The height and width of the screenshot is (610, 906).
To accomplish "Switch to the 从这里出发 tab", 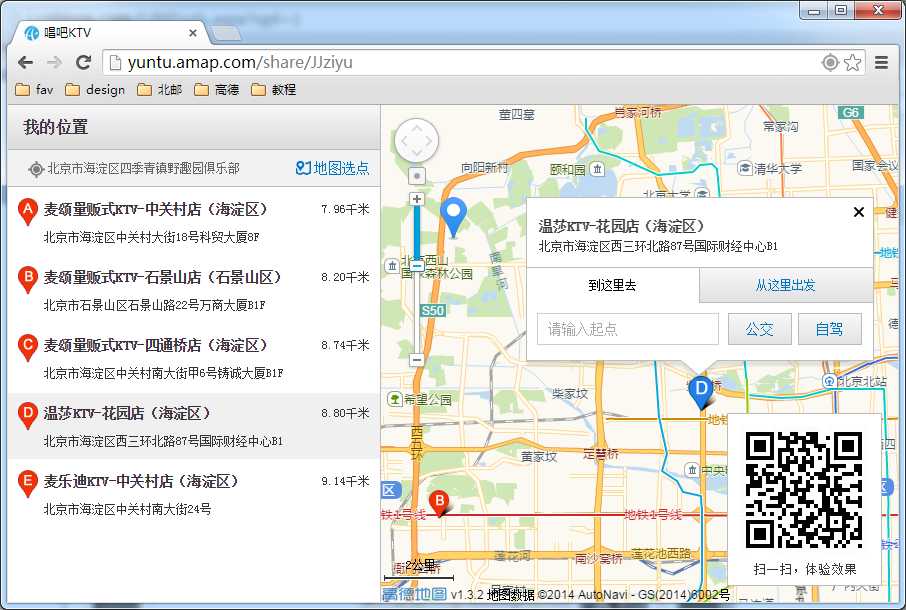I will (786, 285).
